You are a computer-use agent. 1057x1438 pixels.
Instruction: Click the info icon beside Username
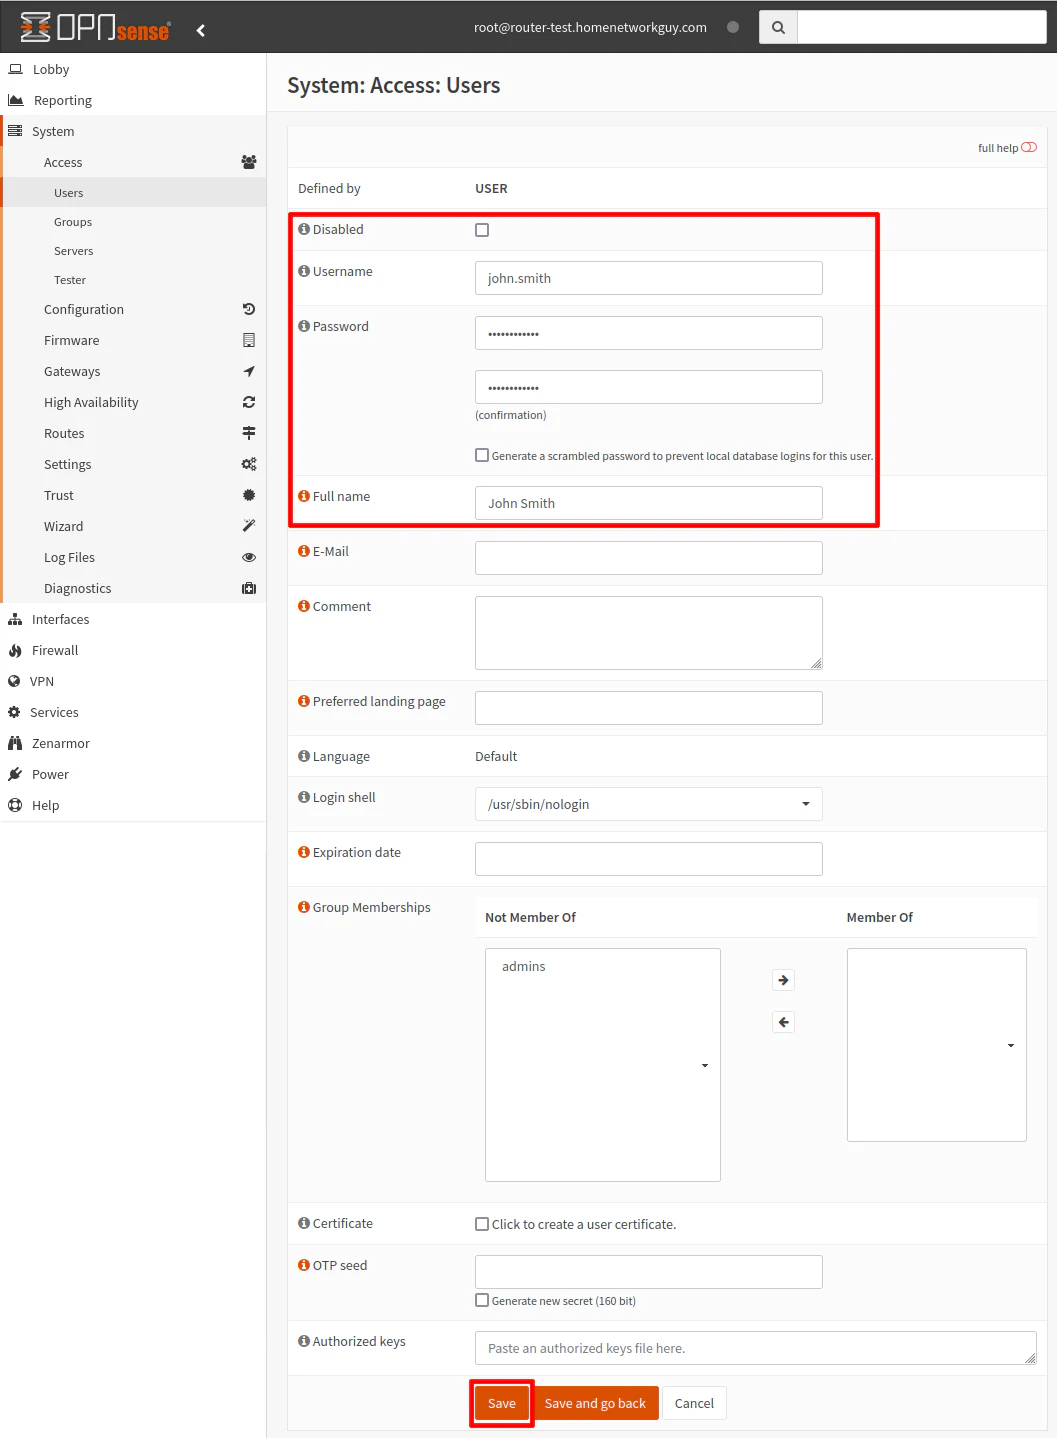click(x=304, y=271)
